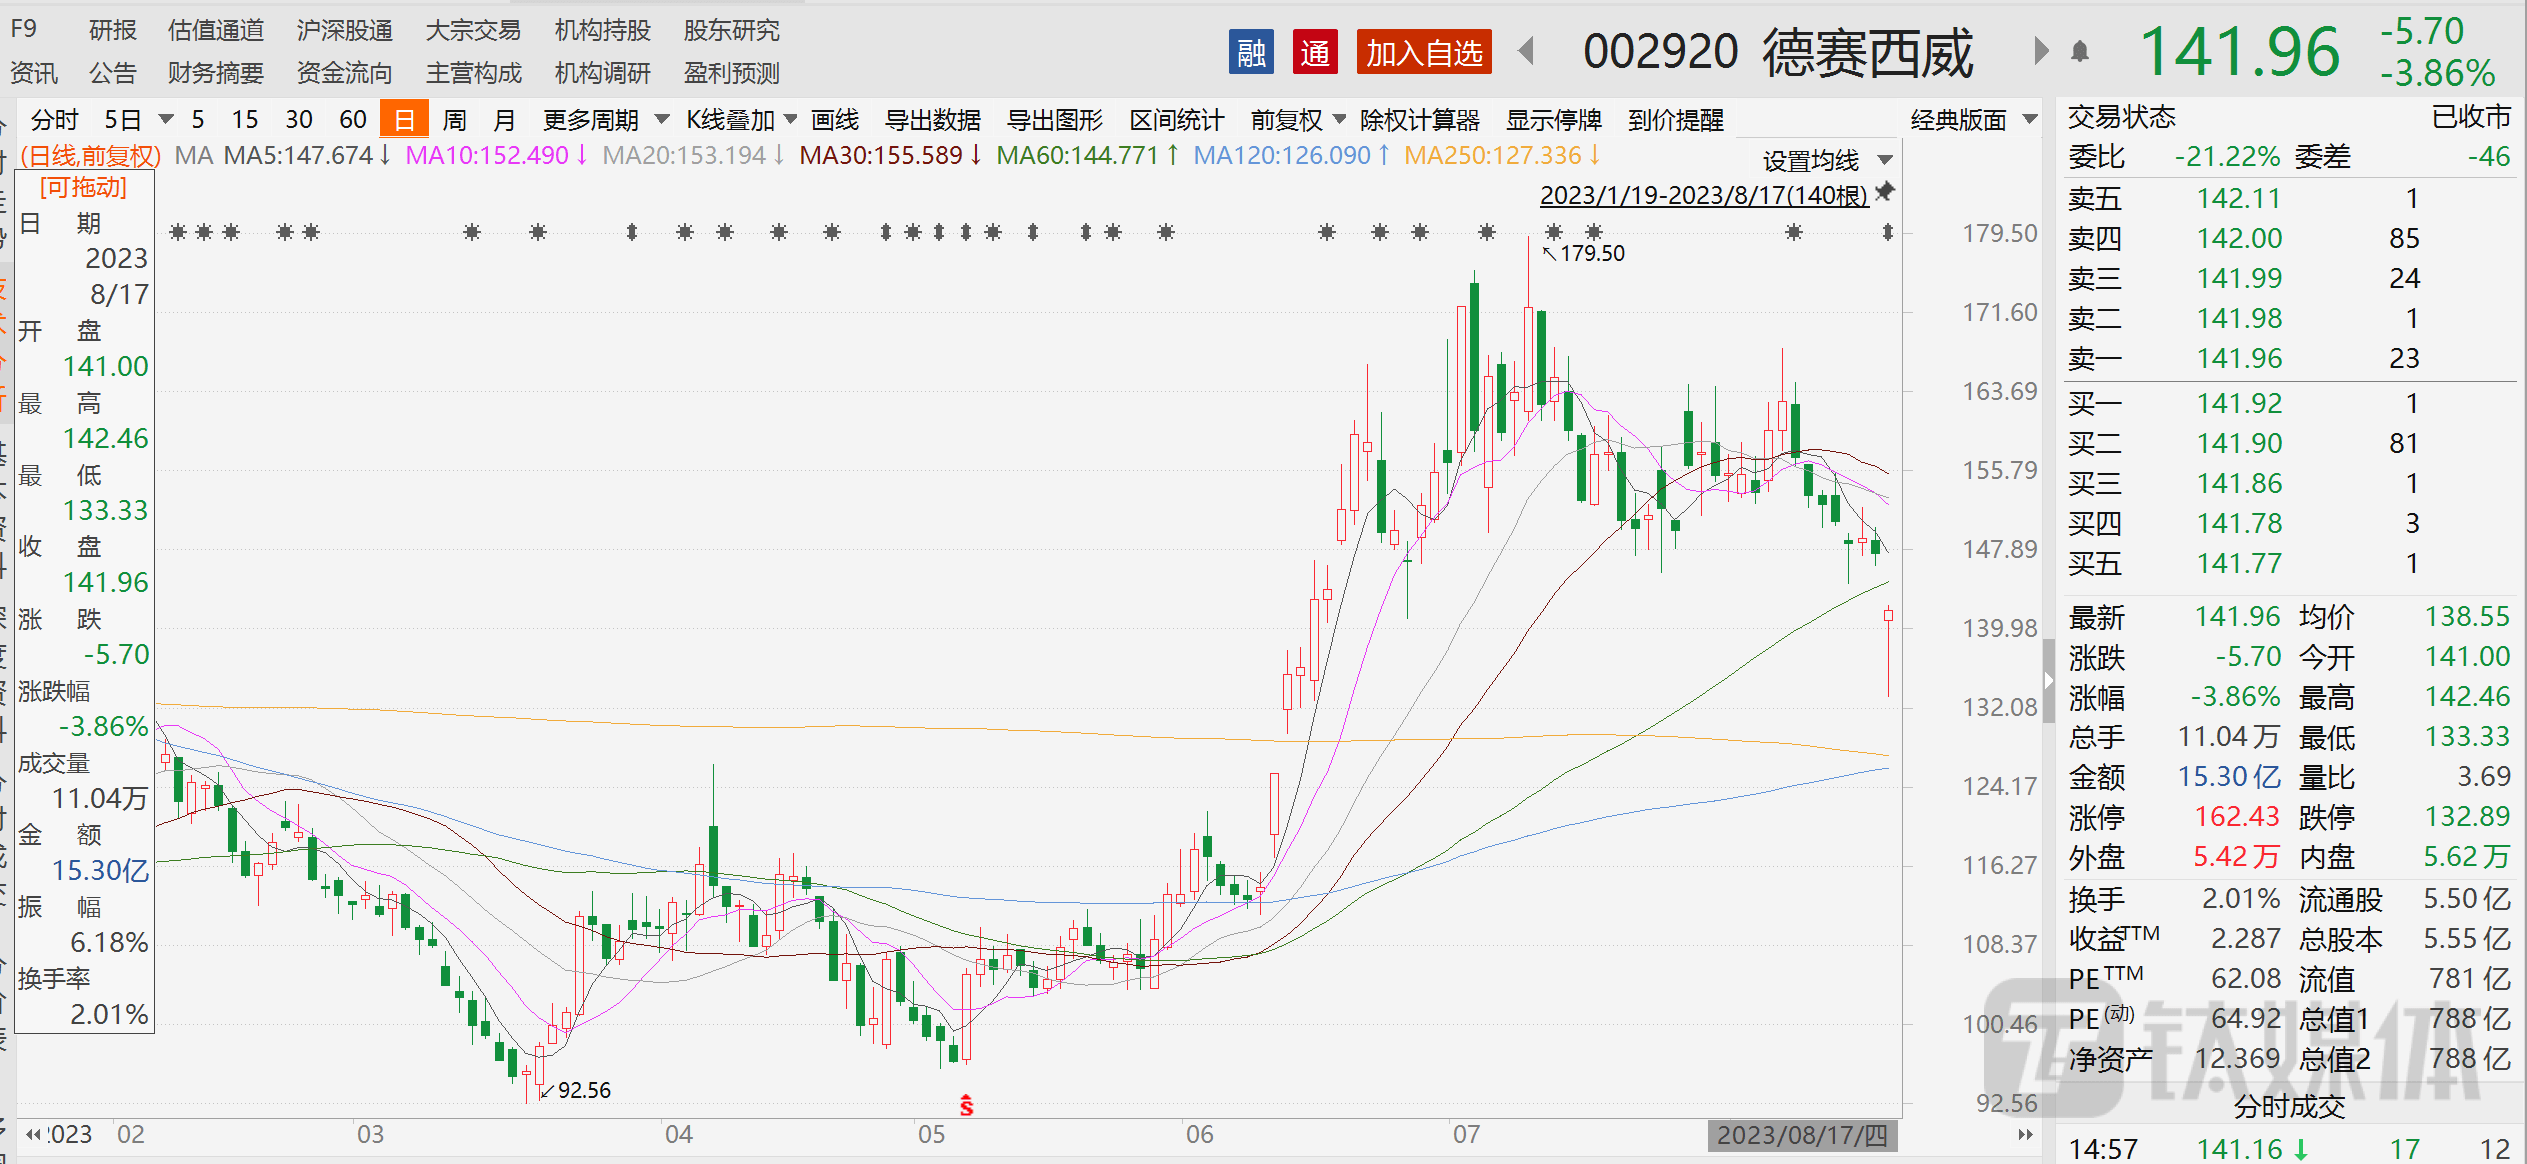This screenshot has height=1164, width=2527.
Task: Toggle 显示停牌 suspension display
Action: [1553, 120]
